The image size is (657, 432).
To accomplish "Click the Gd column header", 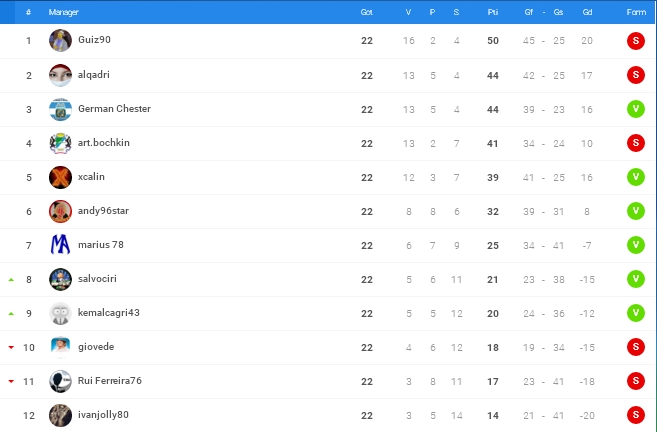I will (x=586, y=12).
